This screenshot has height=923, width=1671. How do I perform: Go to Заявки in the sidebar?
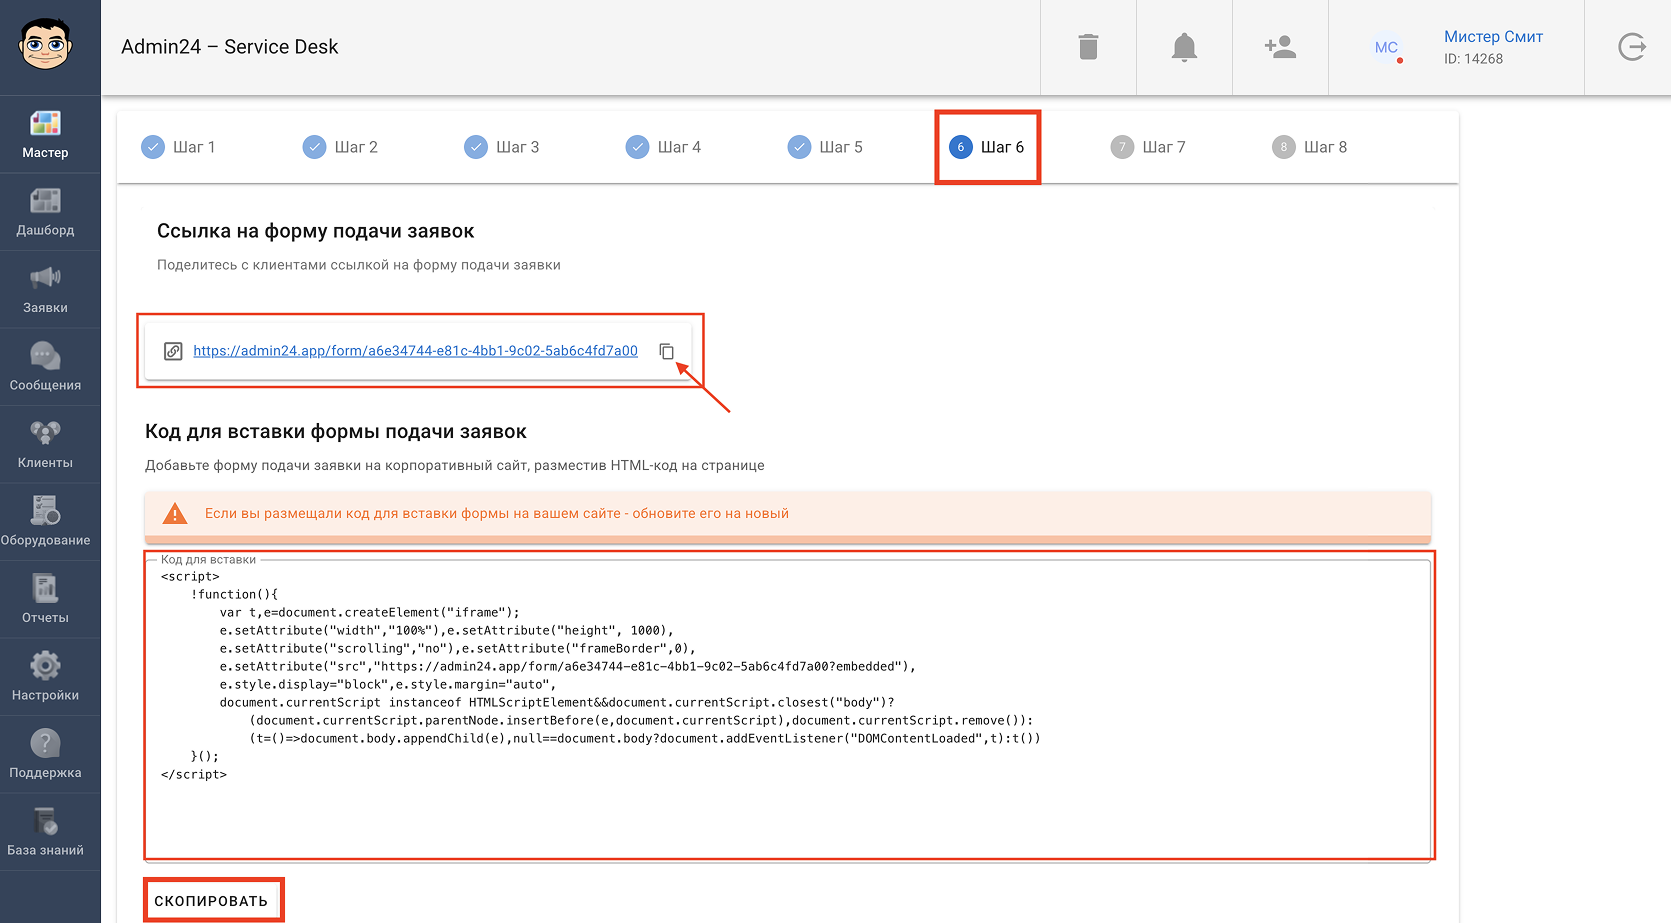45,290
